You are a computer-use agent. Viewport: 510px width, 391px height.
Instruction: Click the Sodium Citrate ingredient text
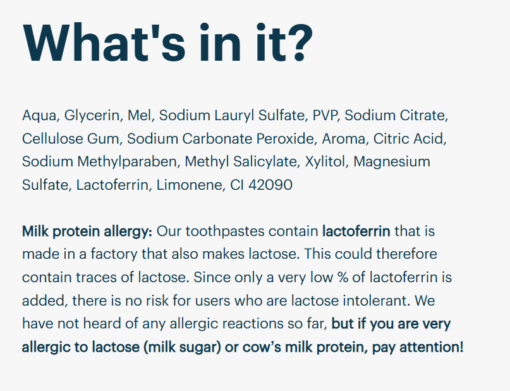click(x=396, y=115)
